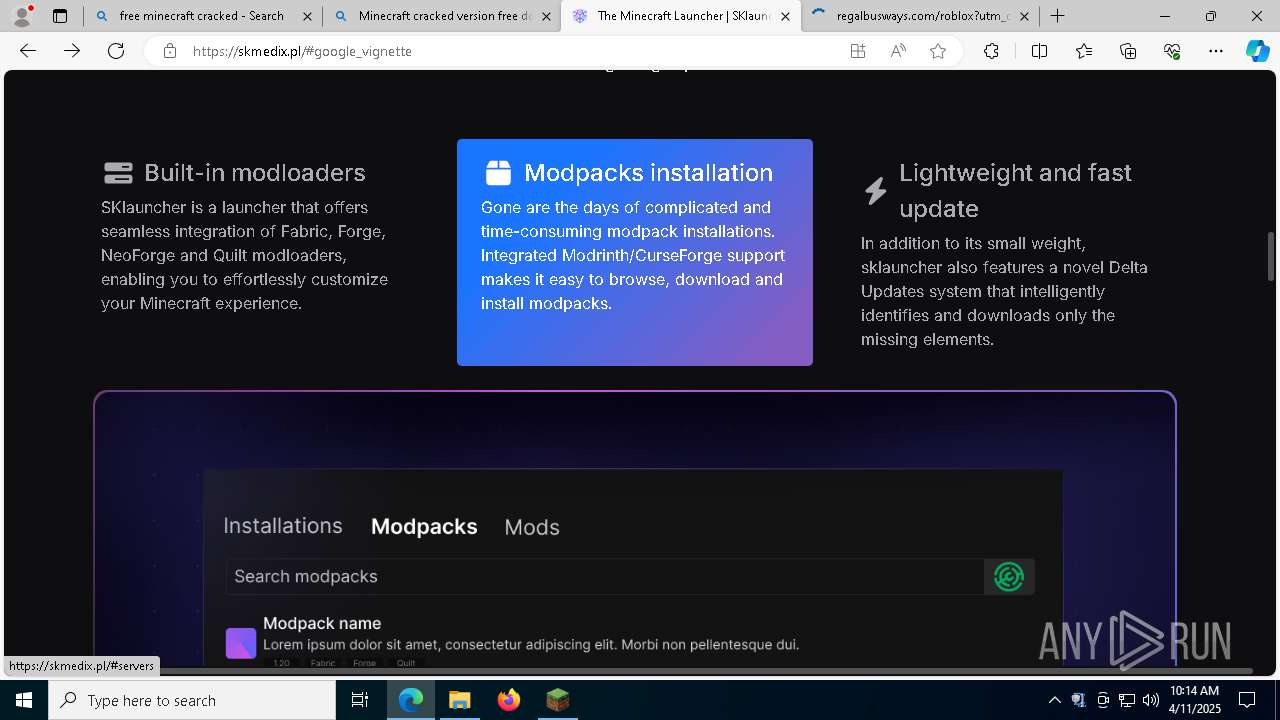Open the notification center

coord(1247,700)
